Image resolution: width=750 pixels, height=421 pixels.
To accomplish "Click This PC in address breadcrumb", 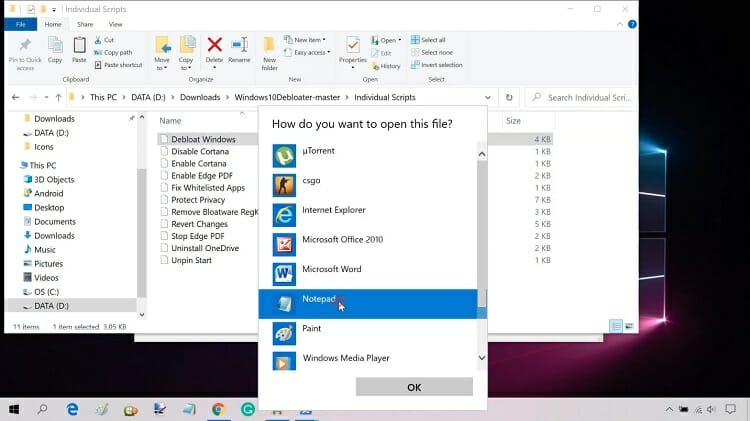I will pyautogui.click(x=103, y=97).
